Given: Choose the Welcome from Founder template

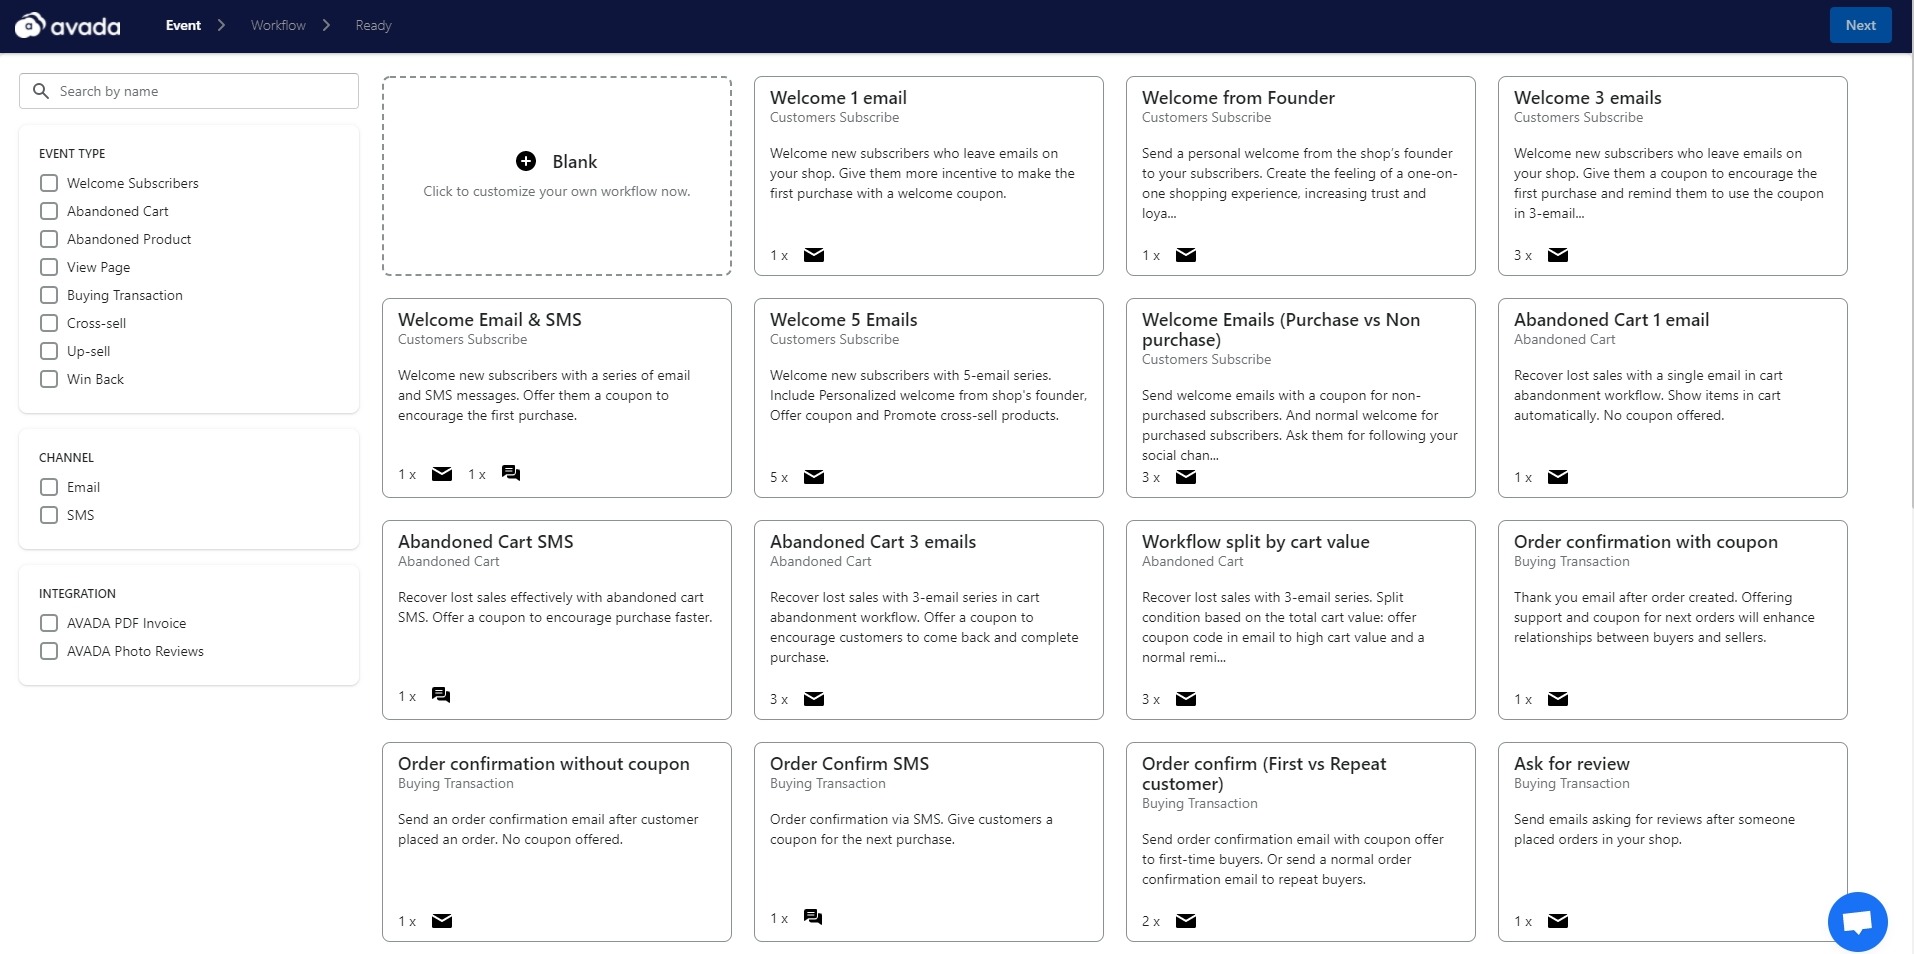Looking at the screenshot, I should point(1300,175).
